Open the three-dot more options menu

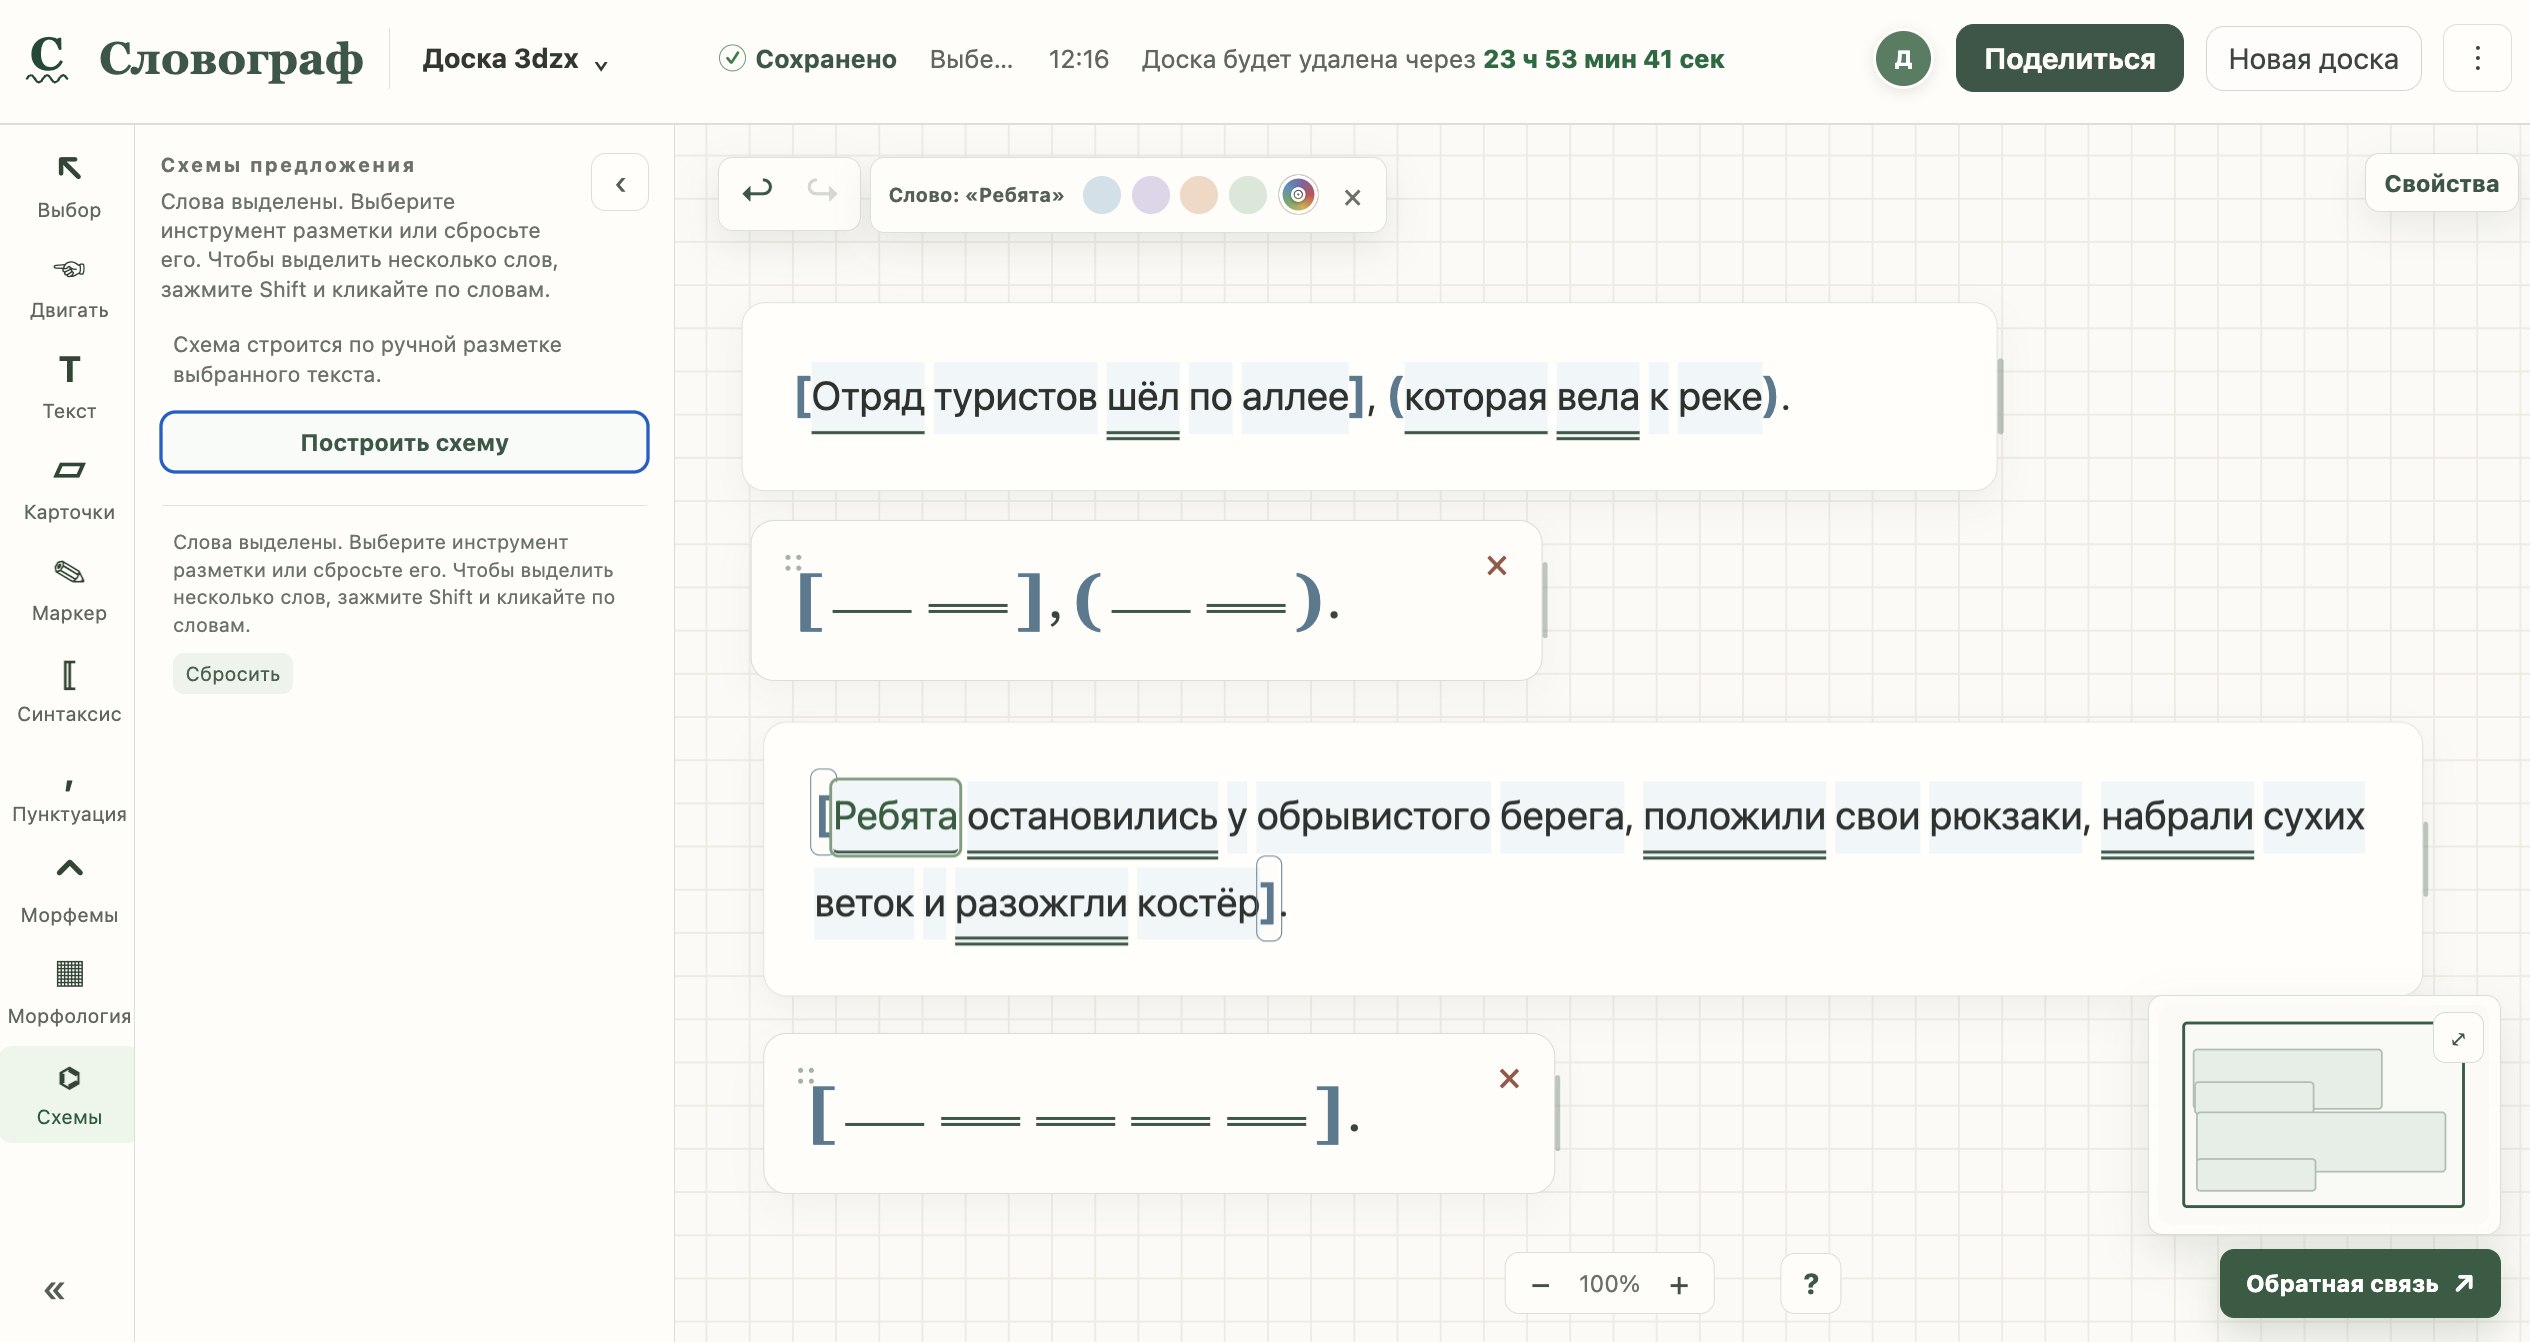[x=2477, y=59]
